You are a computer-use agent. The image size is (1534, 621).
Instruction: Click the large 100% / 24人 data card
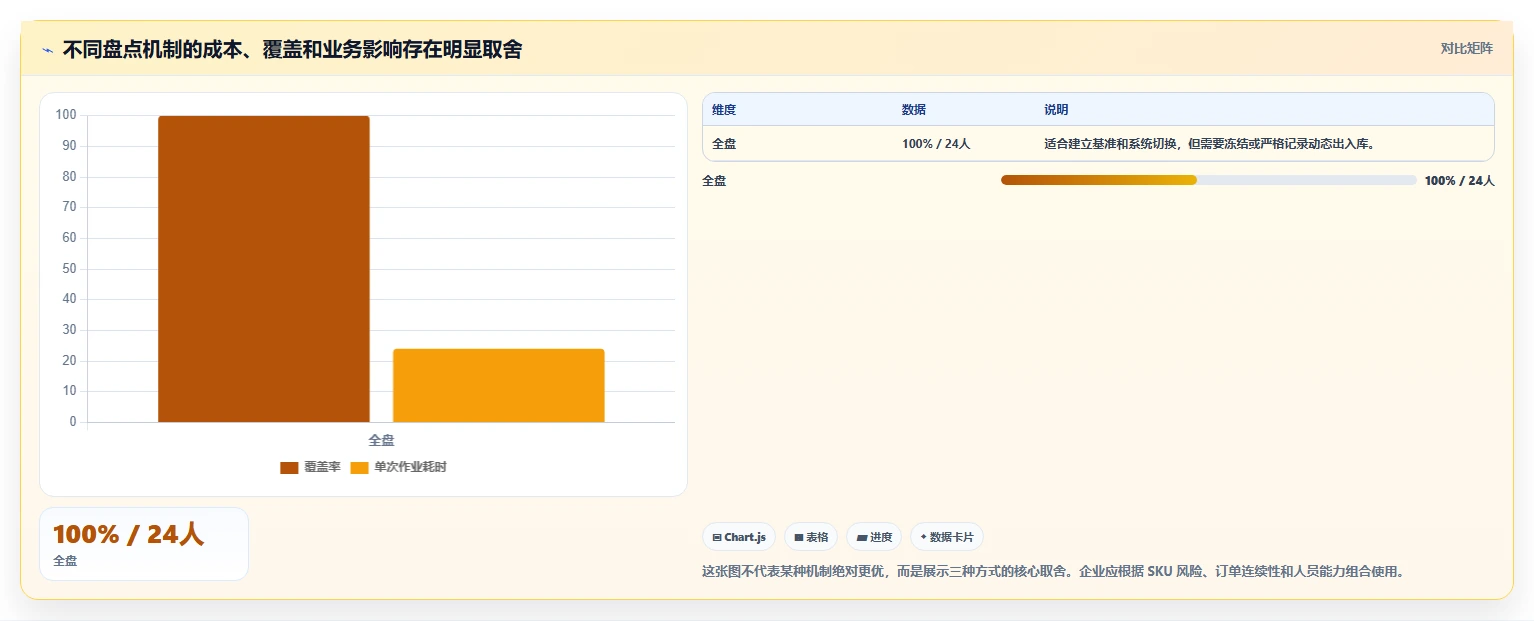point(144,544)
